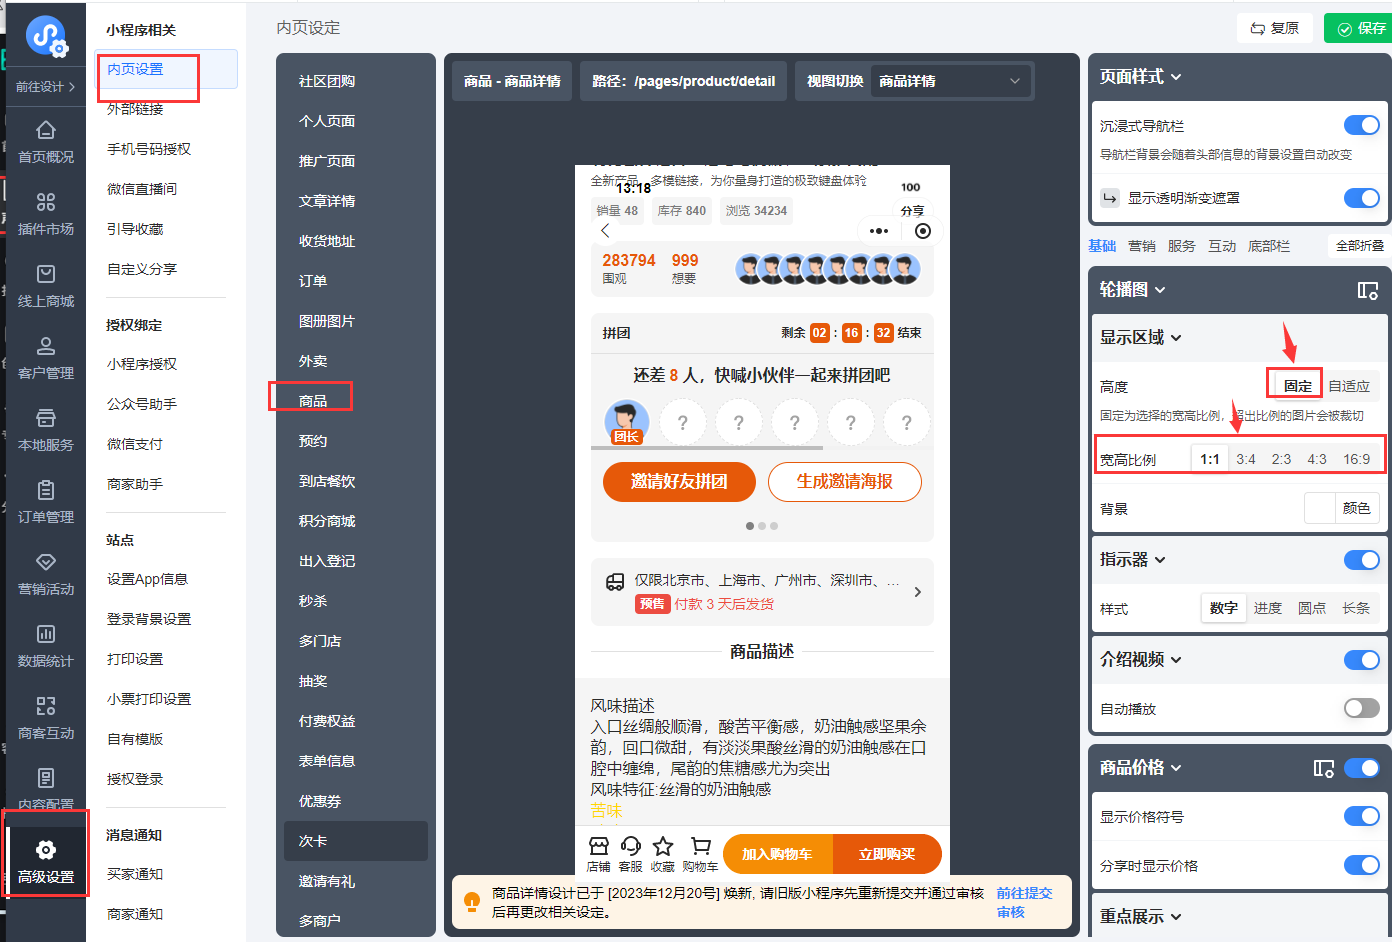This screenshot has width=1392, height=942.
Task: Switch to the 营销 tab
Action: [1141, 246]
